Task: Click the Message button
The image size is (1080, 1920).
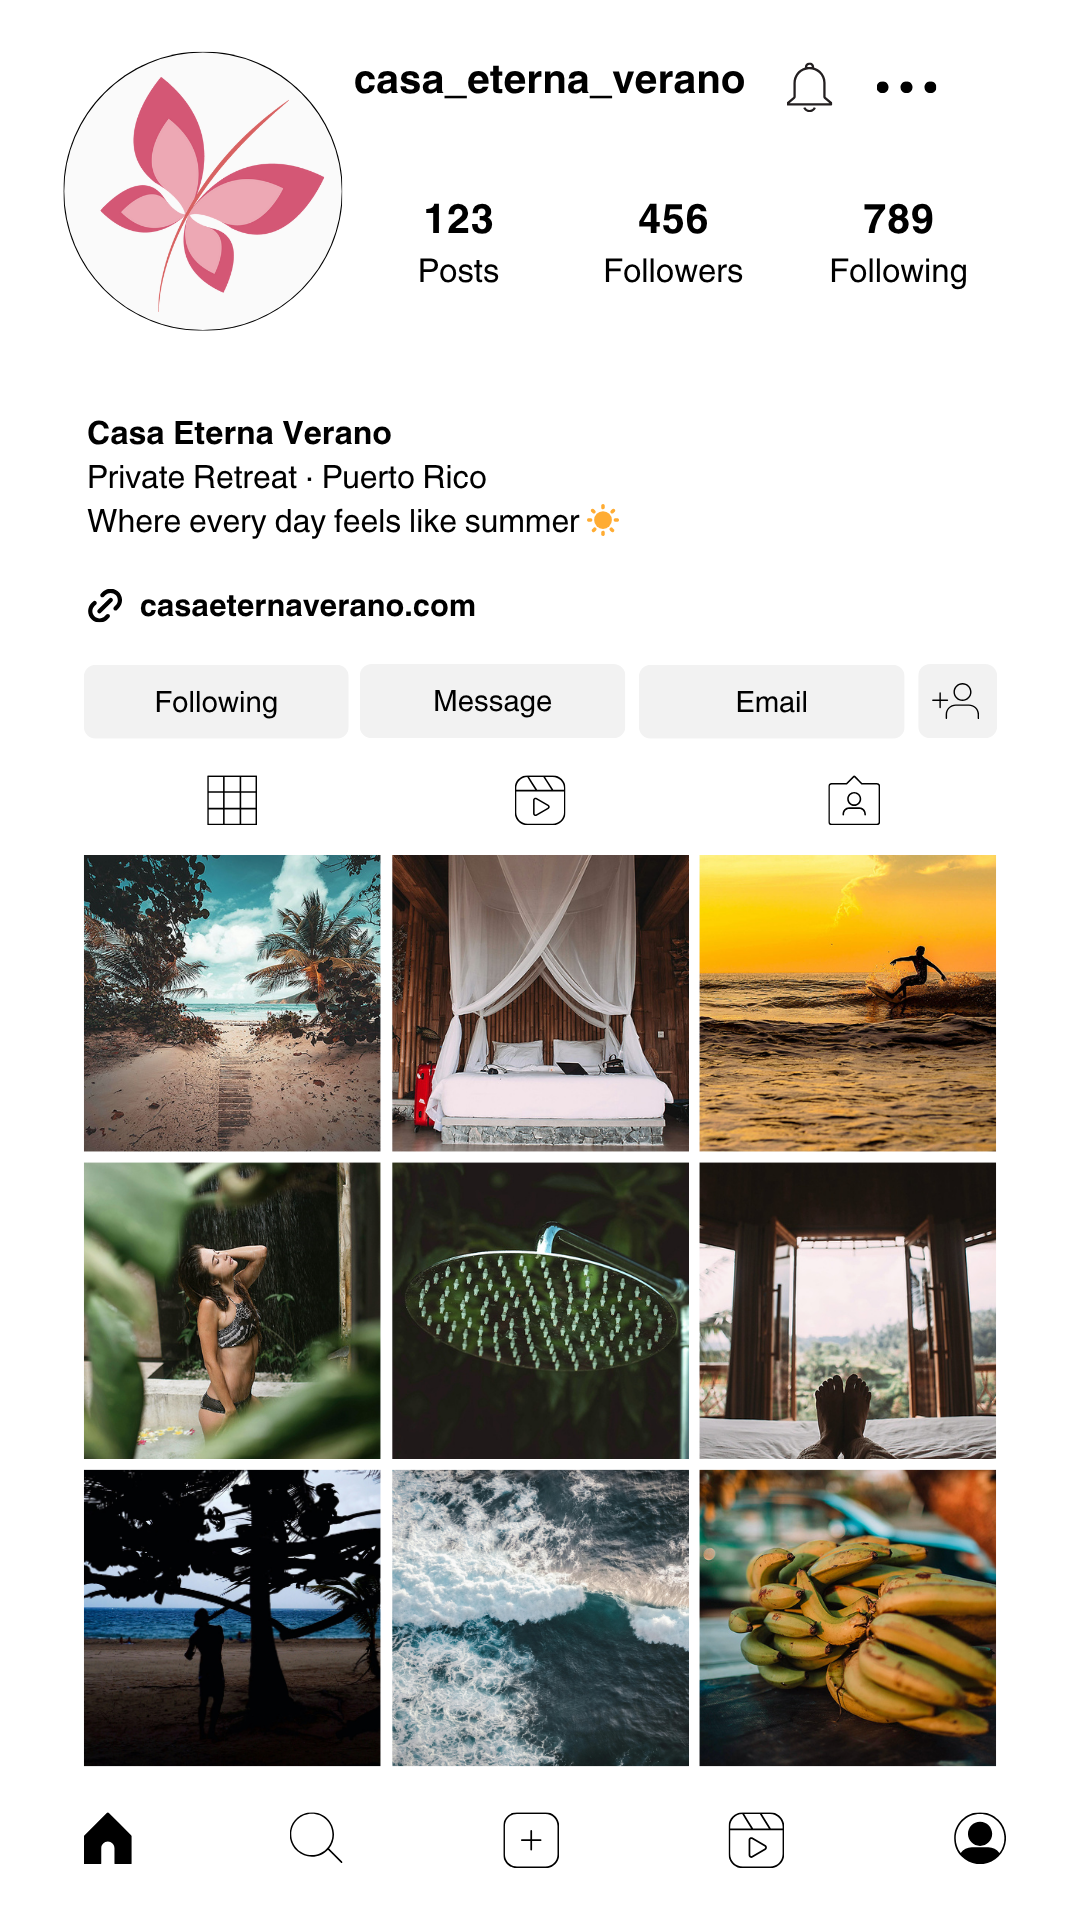Action: tap(492, 701)
